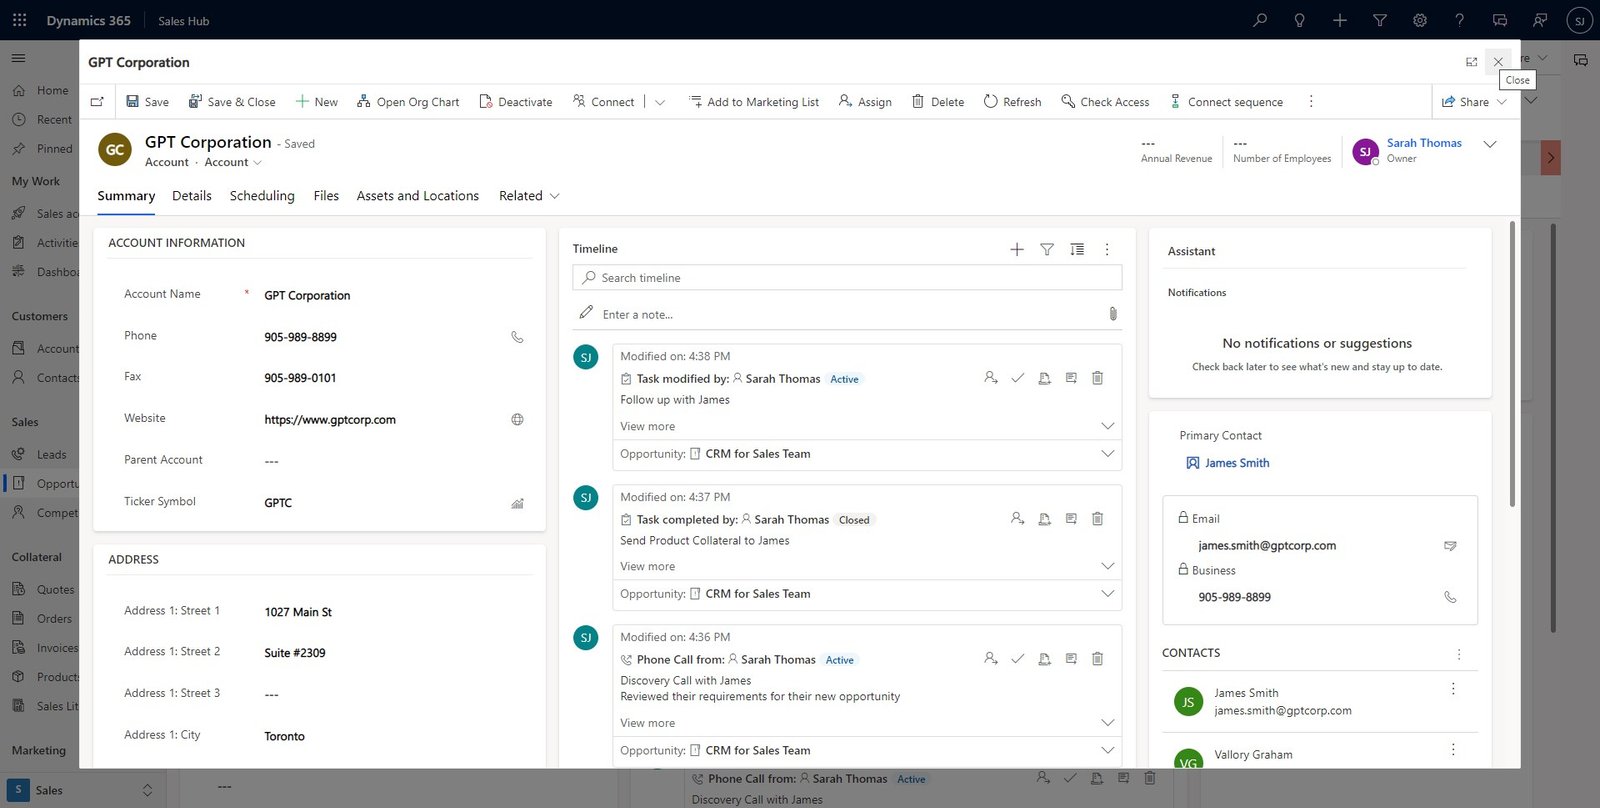Image resolution: width=1600 pixels, height=808 pixels.
Task: Open the Contacts section more options menu
Action: tap(1459, 654)
